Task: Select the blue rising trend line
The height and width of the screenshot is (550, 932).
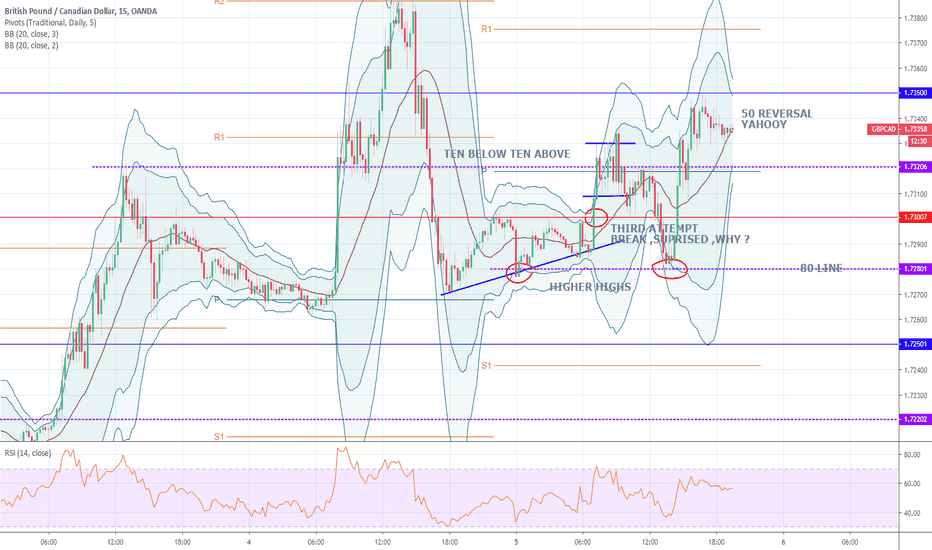Action: tap(520, 270)
